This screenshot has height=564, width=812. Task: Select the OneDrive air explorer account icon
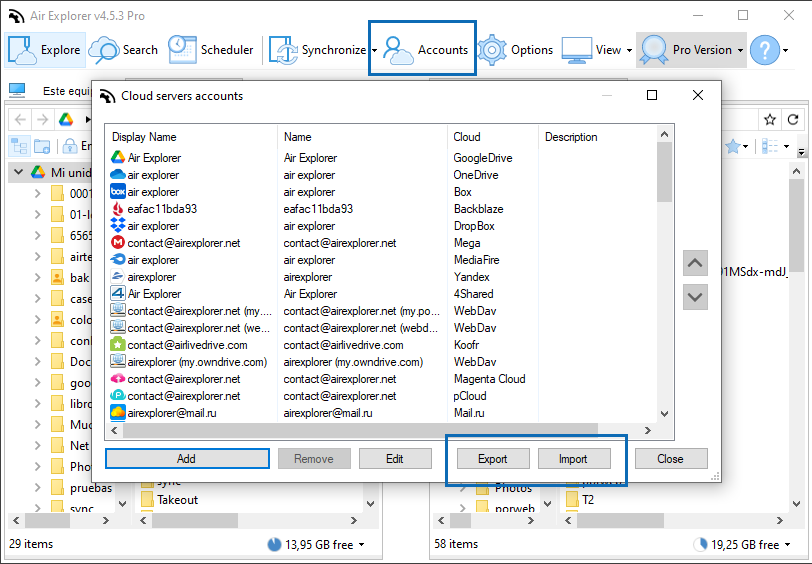(118, 175)
